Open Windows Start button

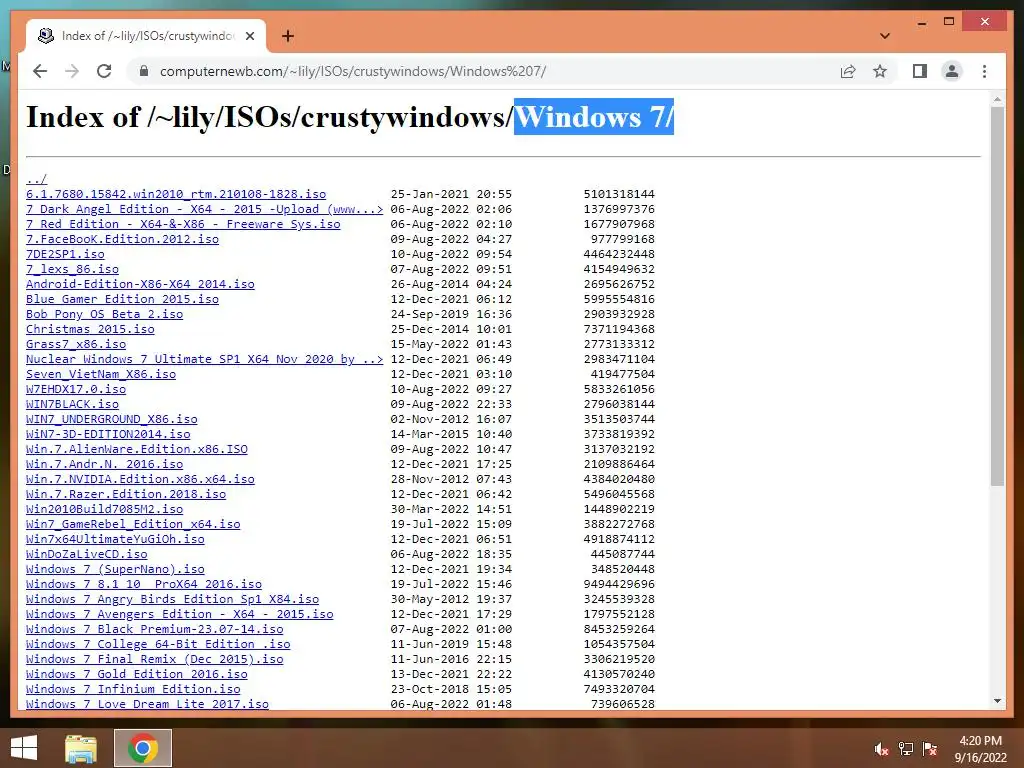tap(24, 748)
